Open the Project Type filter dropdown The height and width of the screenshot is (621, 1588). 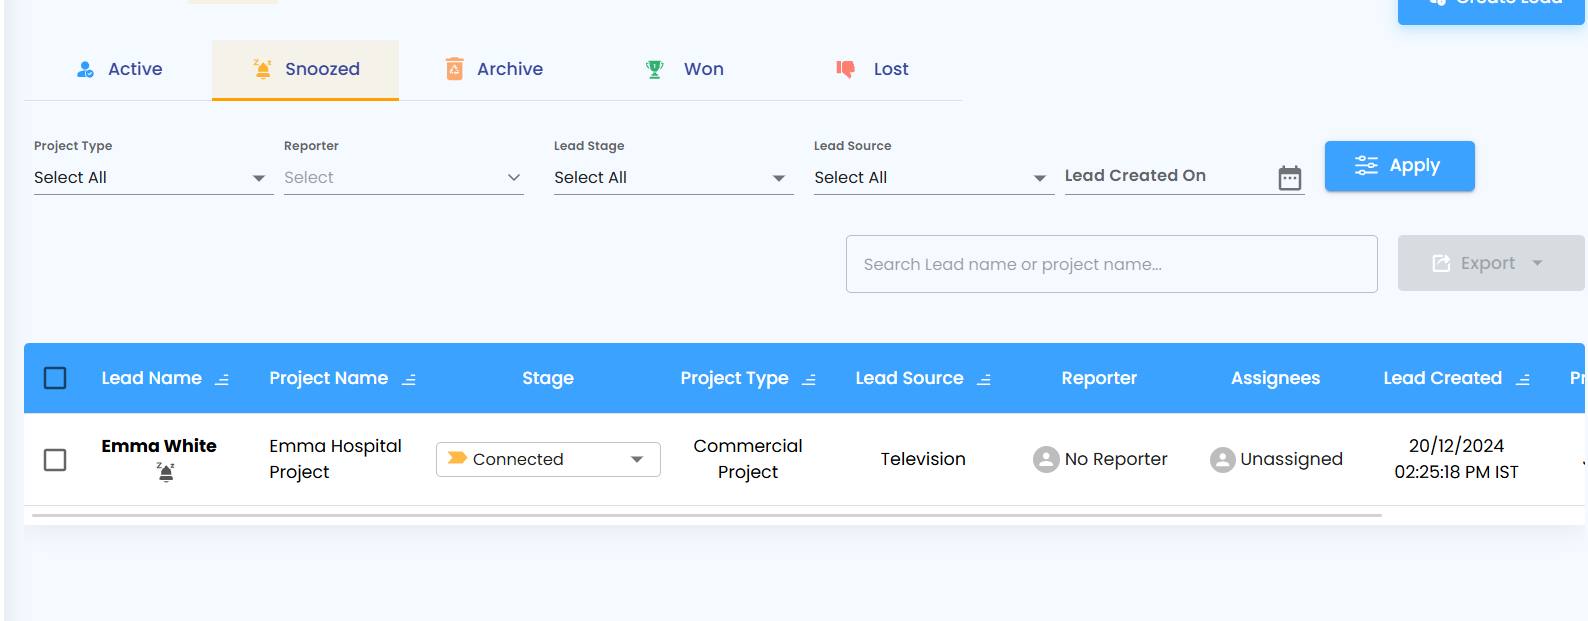coord(153,178)
